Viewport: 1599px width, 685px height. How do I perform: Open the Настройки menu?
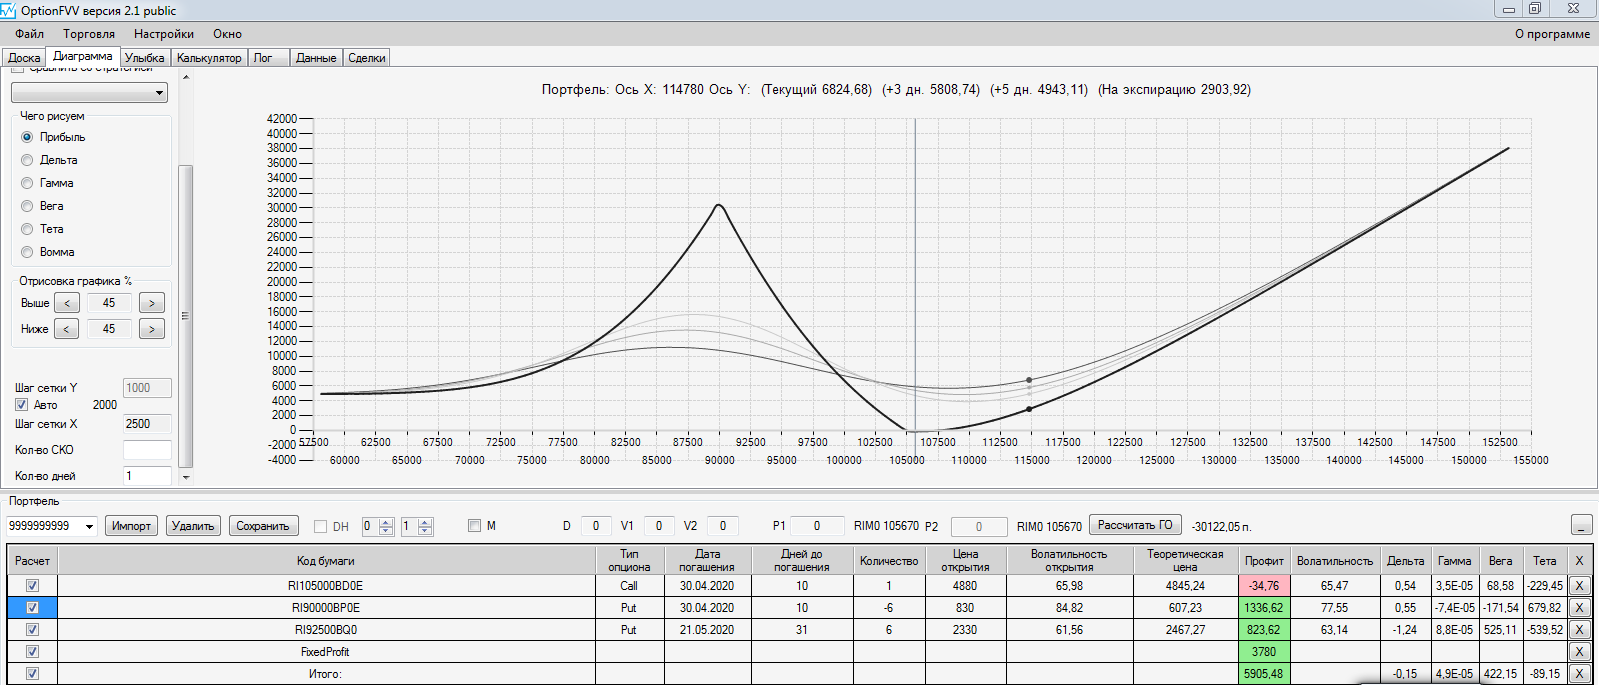164,34
